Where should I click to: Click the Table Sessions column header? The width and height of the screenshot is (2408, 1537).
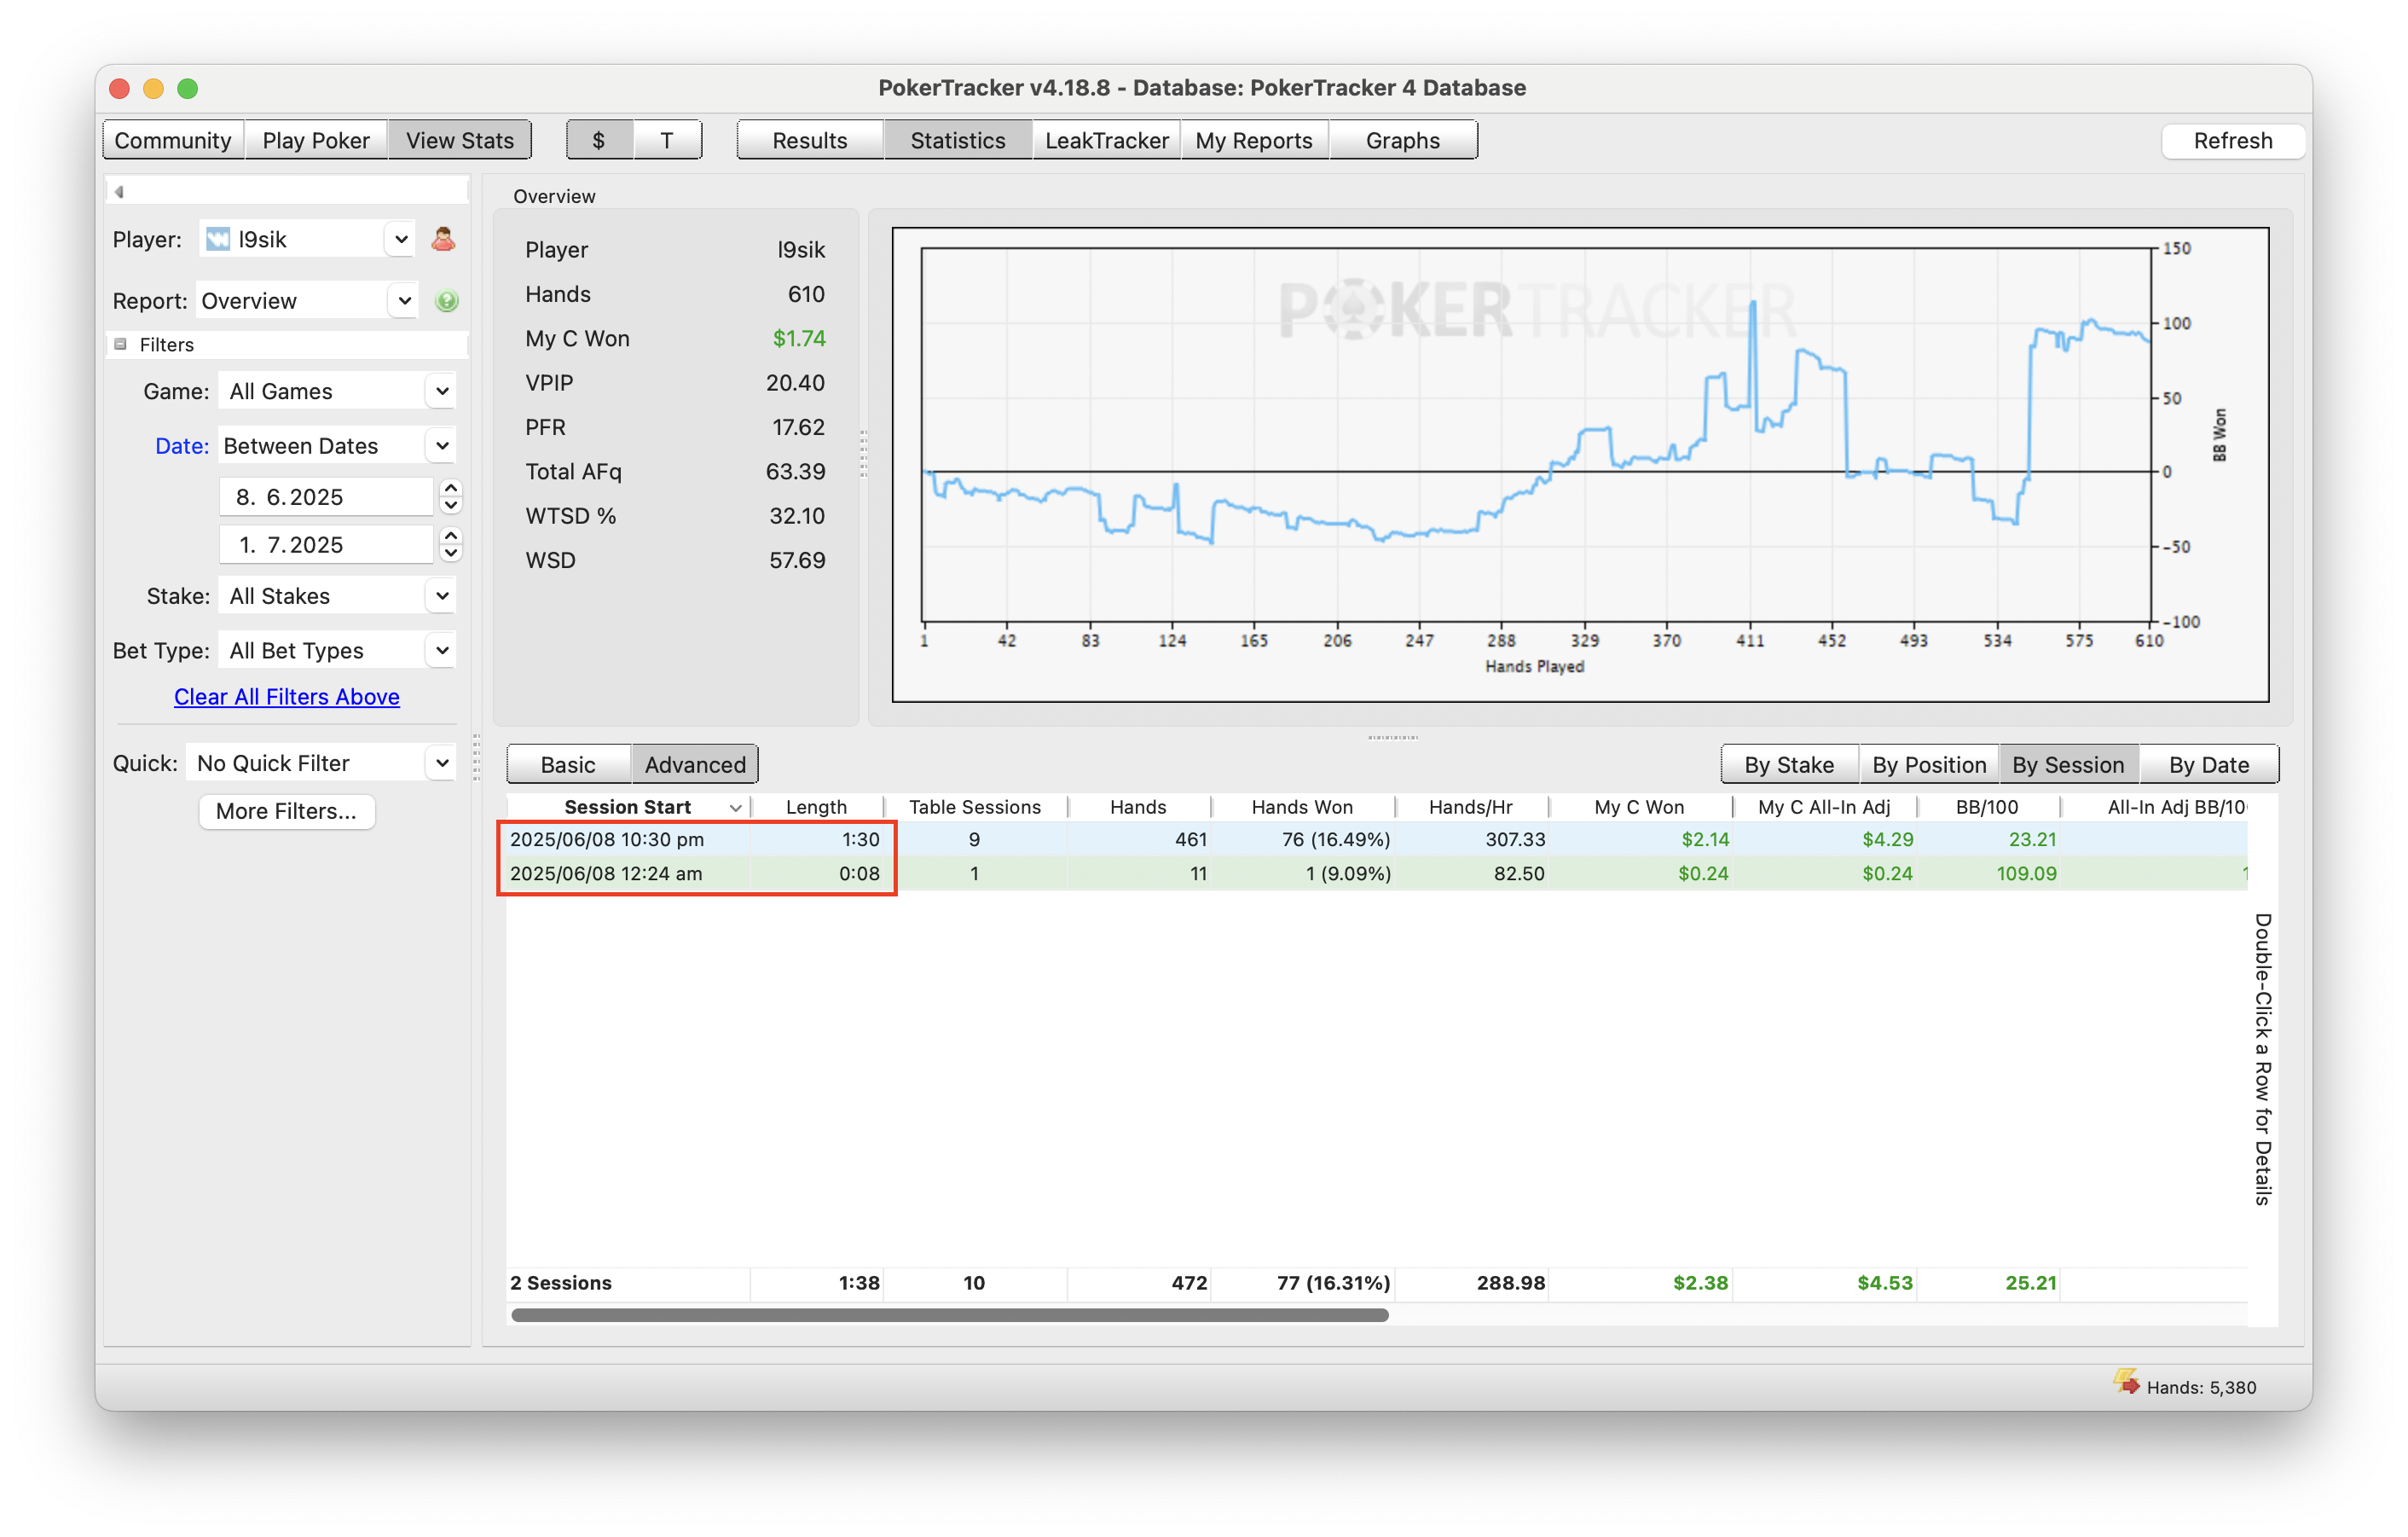click(x=975, y=808)
